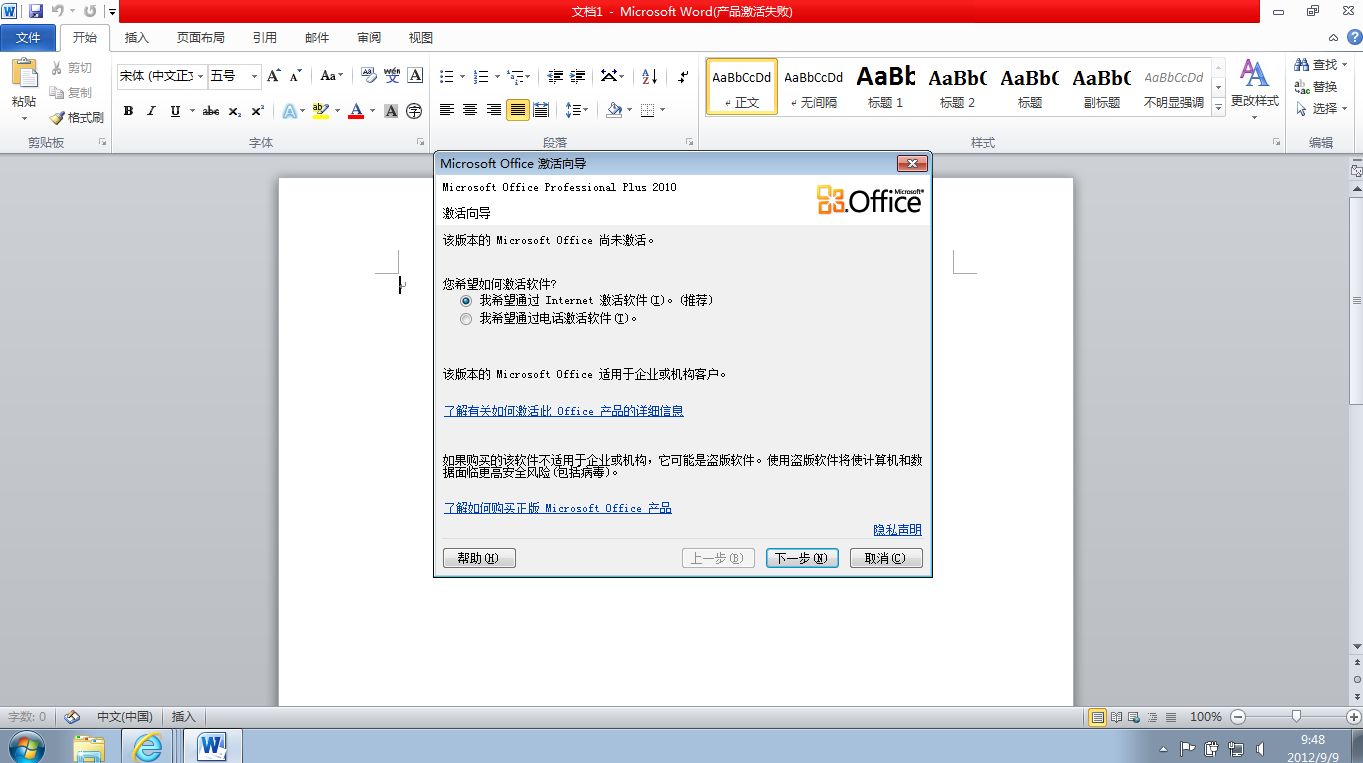Open the Change Case (Aa) dropdown

click(x=331, y=76)
